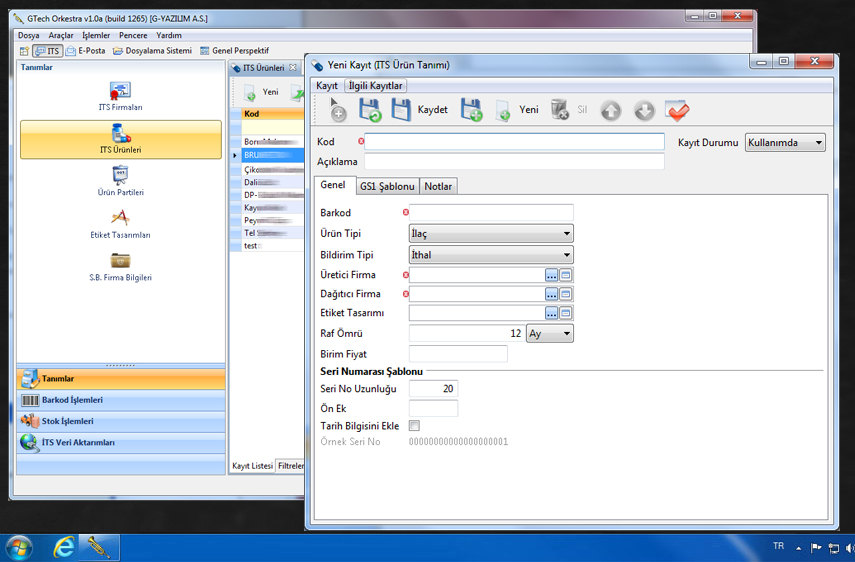Screen dimensions: 855x562
Task: Browse Dağıtıcı Firma with ellipsis button
Action: coord(552,294)
